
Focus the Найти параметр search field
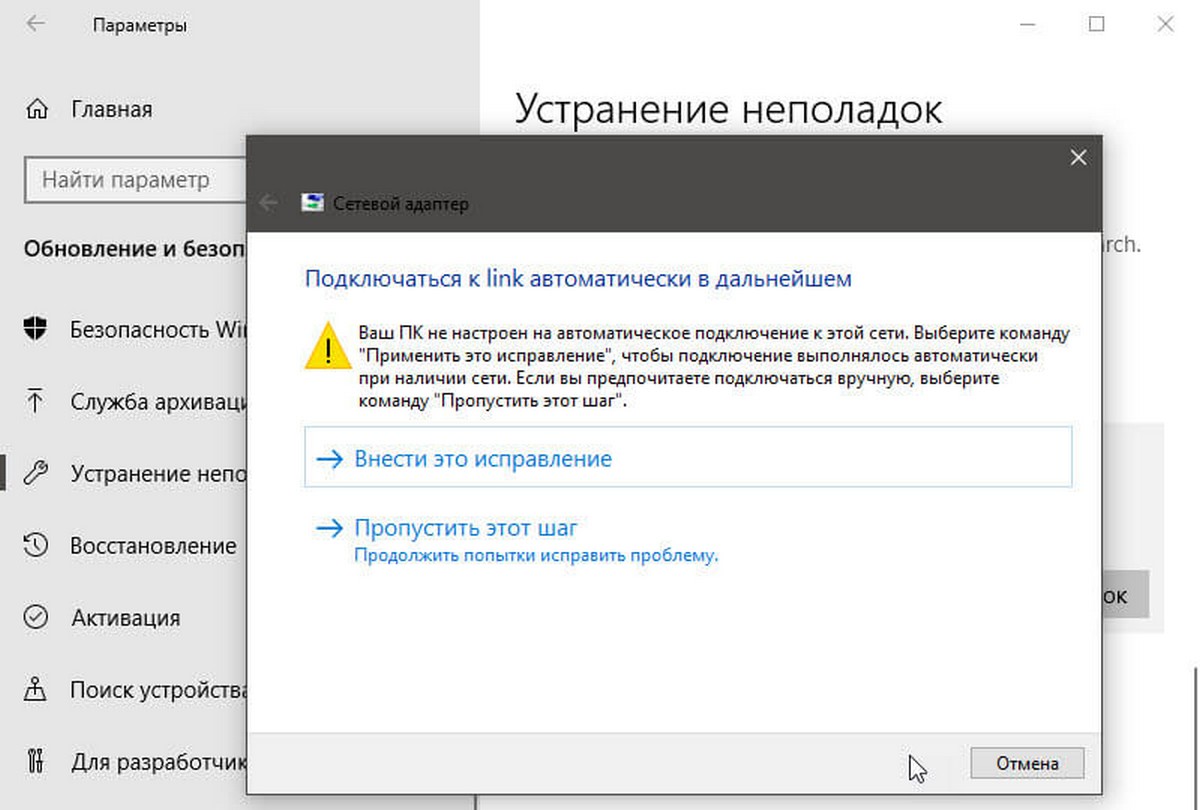point(135,181)
